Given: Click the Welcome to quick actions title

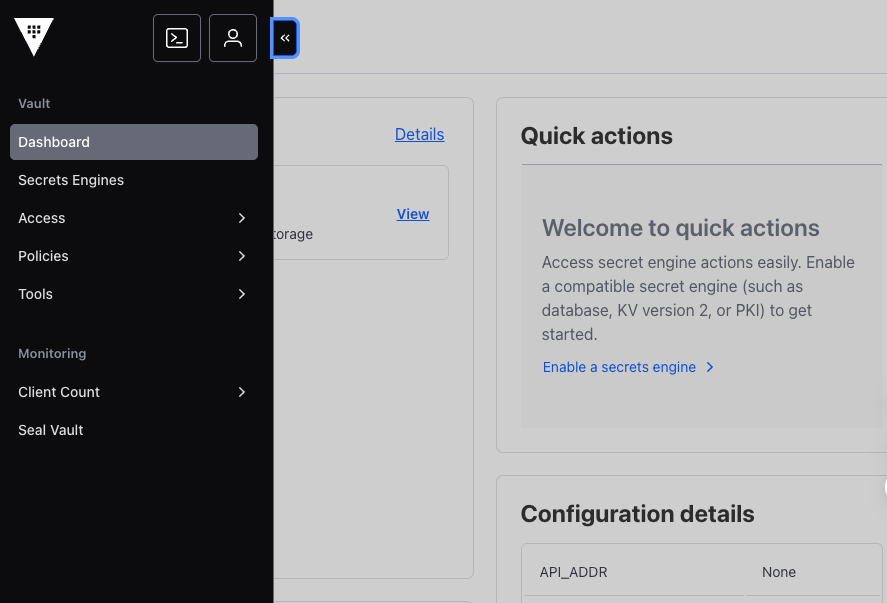Looking at the screenshot, I should click(681, 228).
